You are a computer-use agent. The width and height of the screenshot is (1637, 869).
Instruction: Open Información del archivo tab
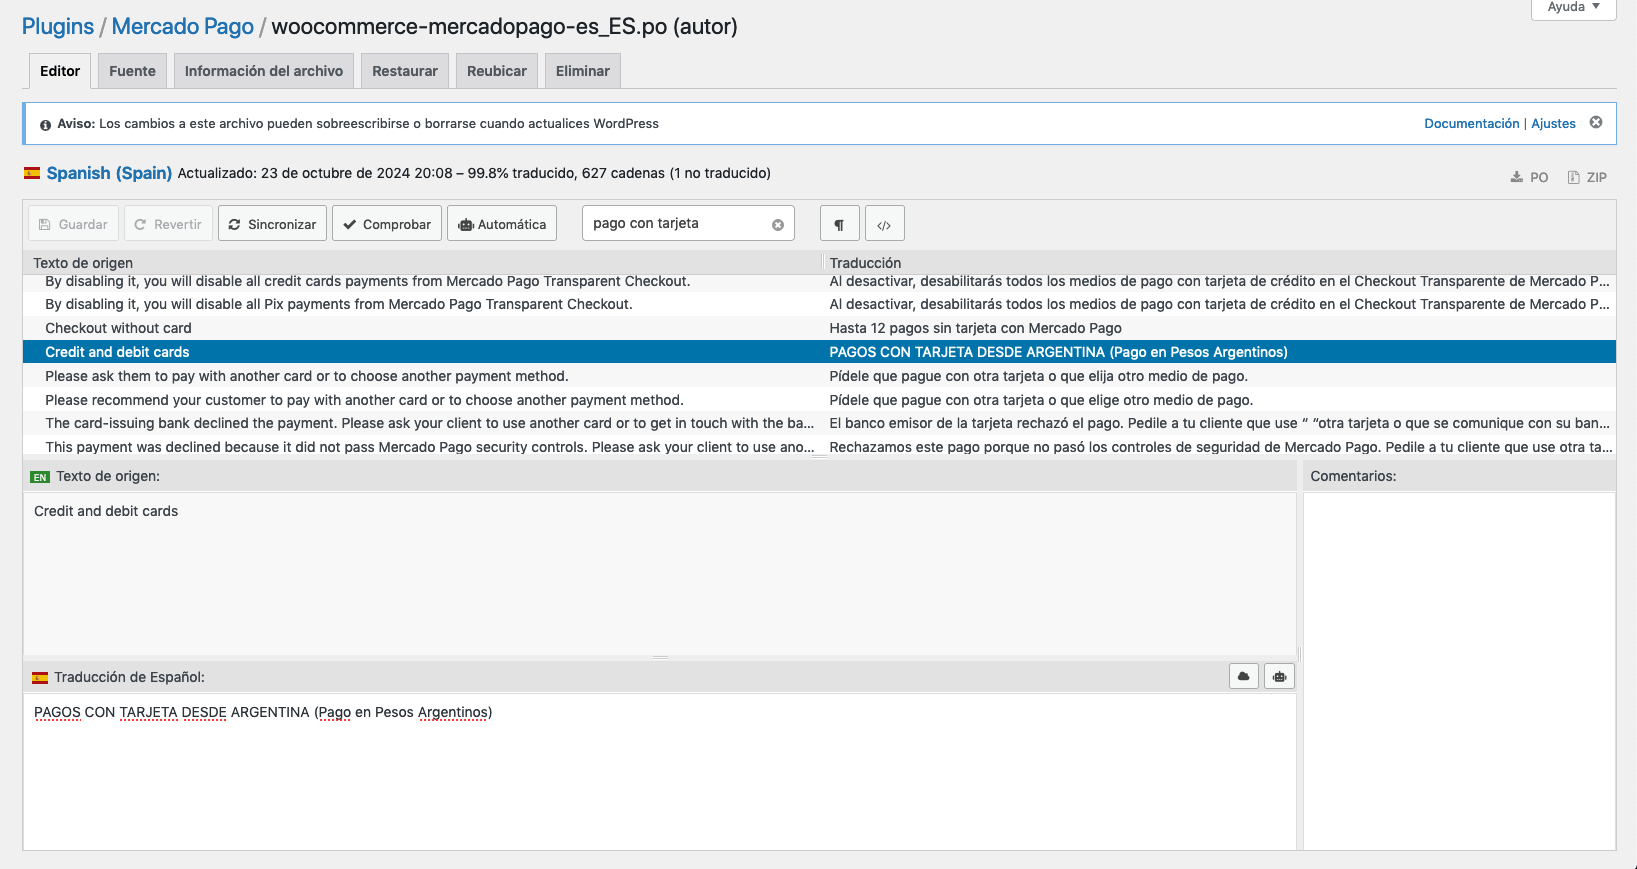click(x=264, y=71)
